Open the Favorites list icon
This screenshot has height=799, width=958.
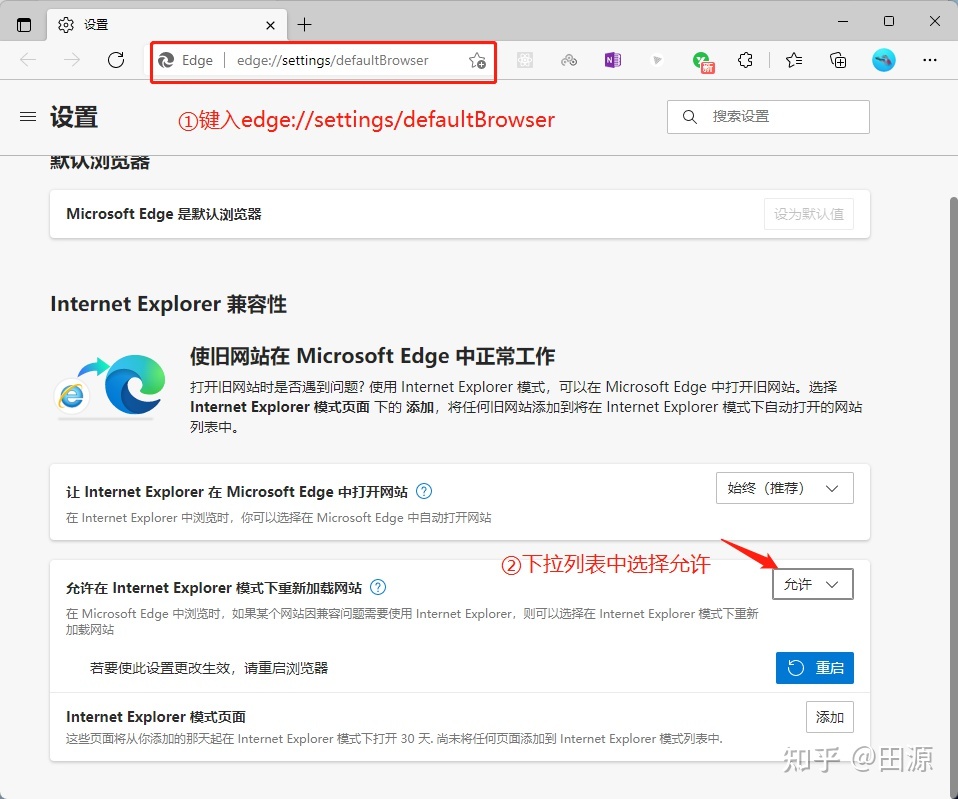pyautogui.click(x=794, y=60)
